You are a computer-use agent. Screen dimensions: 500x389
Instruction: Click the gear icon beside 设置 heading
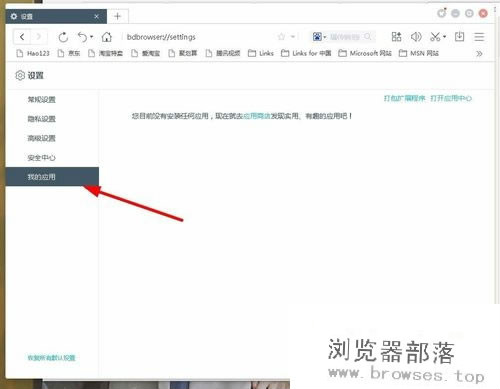click(x=20, y=76)
